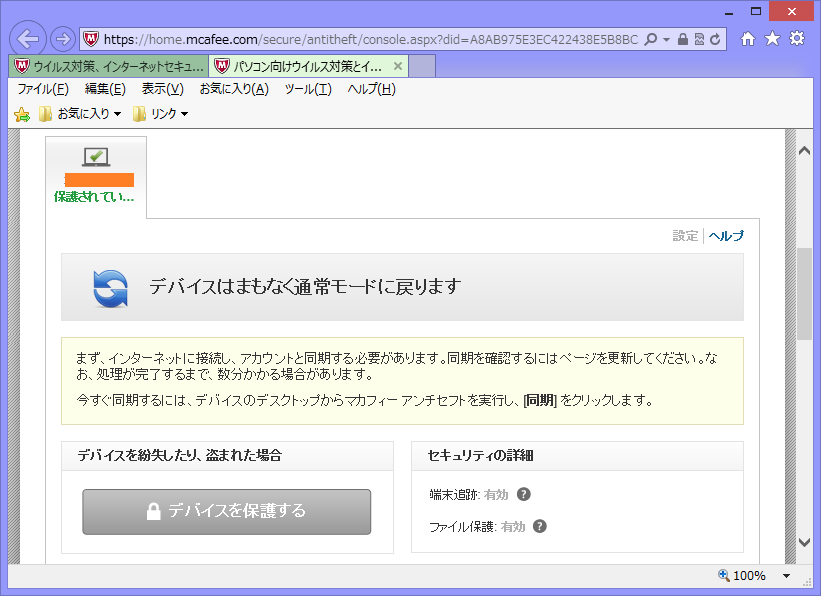This screenshot has height=596, width=821.
Task: Click the add-to-favorites-bar star icon
Action: [22, 114]
